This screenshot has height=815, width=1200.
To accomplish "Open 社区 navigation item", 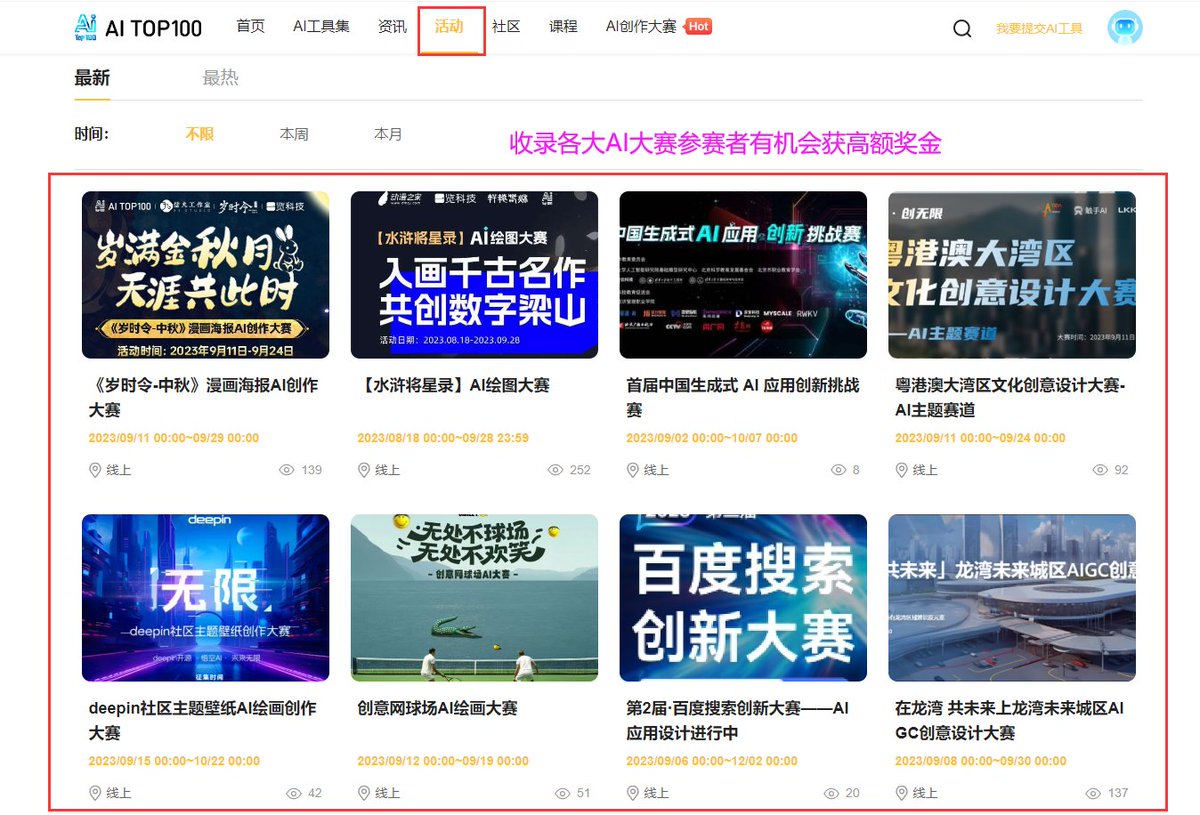I will pyautogui.click(x=506, y=27).
